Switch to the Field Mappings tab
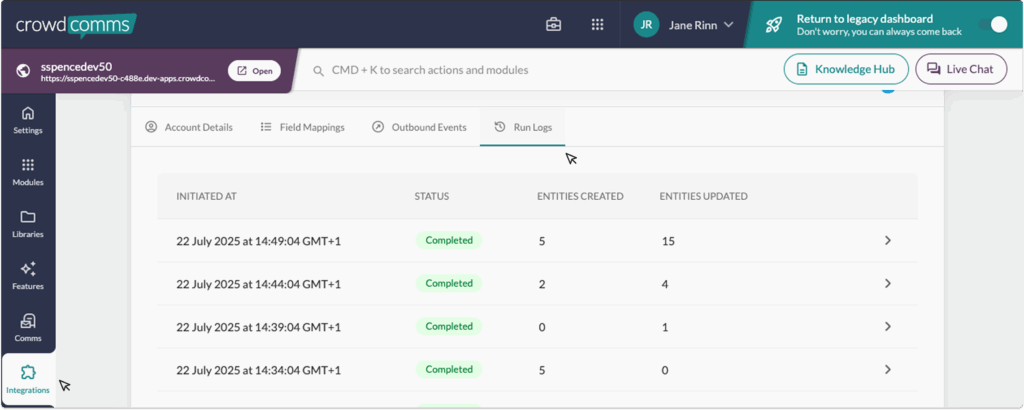This screenshot has height=410, width=1024. (x=302, y=127)
